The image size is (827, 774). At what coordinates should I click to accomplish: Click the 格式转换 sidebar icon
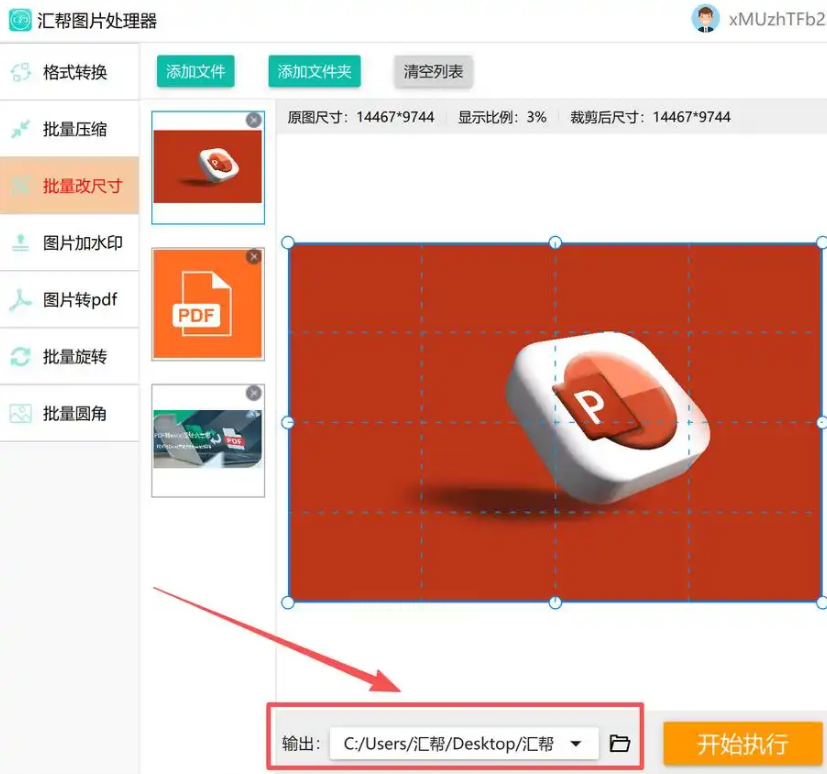(x=21, y=72)
